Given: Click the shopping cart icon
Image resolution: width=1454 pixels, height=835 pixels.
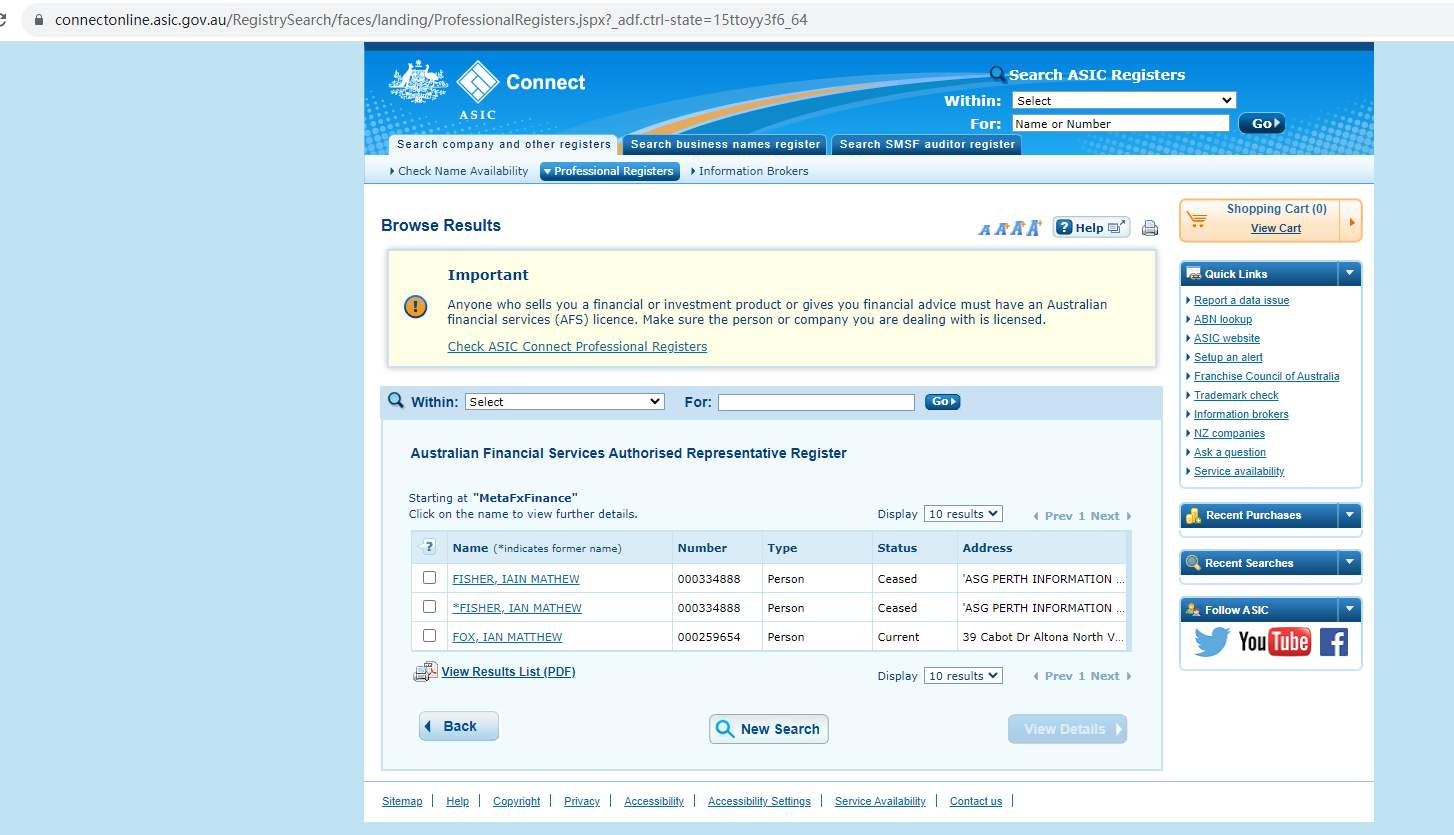Looking at the screenshot, I should 1197,220.
